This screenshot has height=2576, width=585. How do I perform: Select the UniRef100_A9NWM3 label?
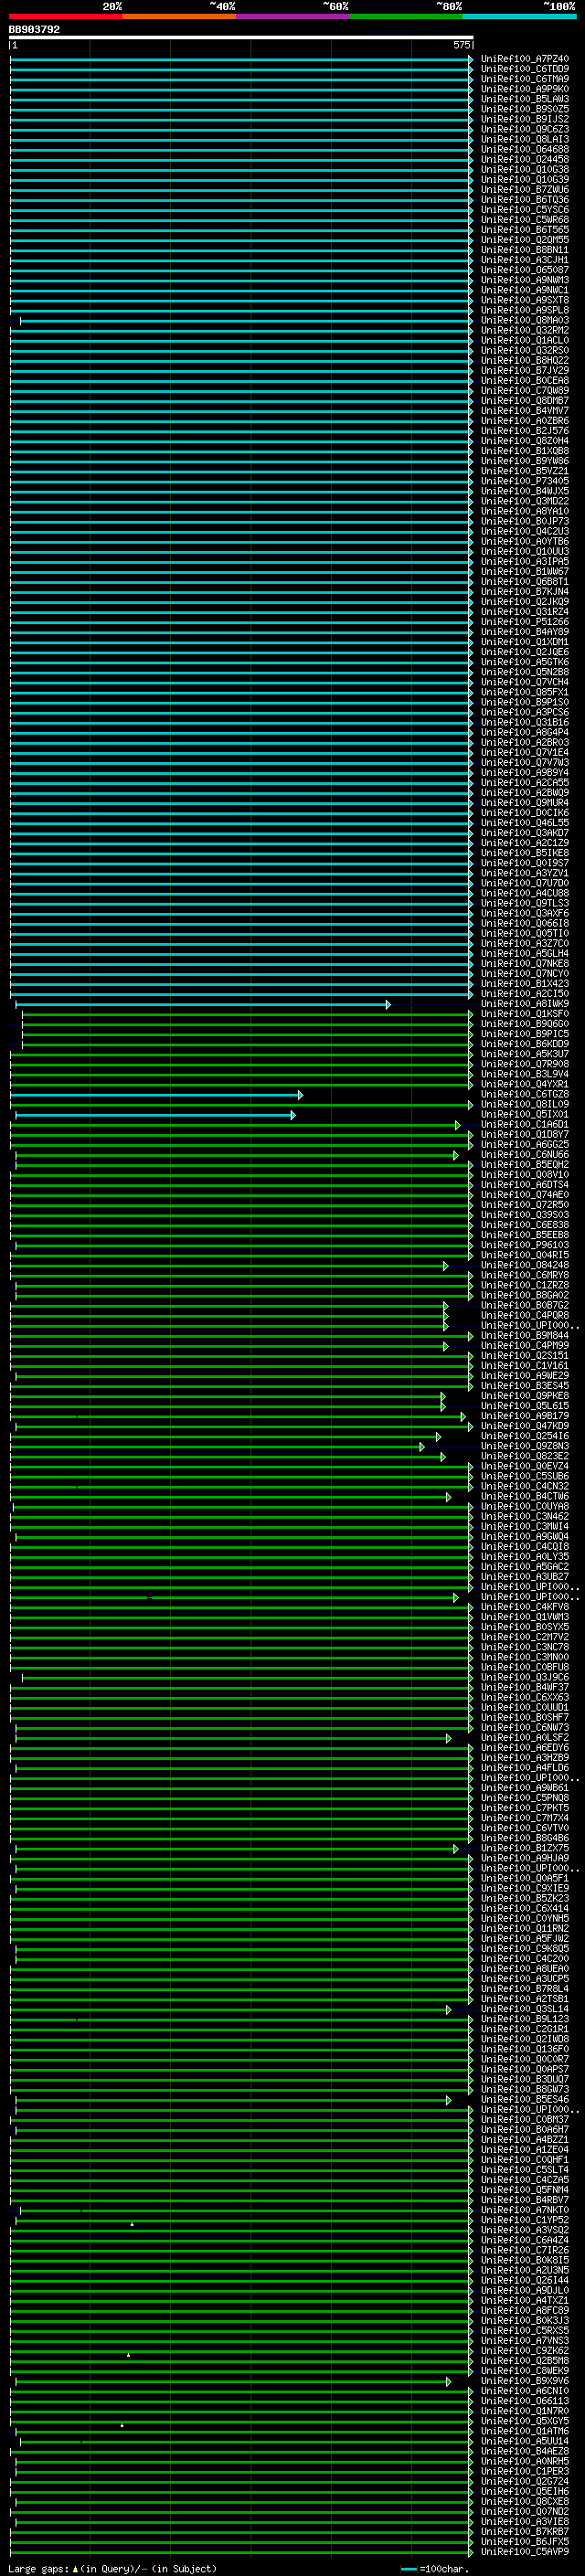tap(524, 280)
